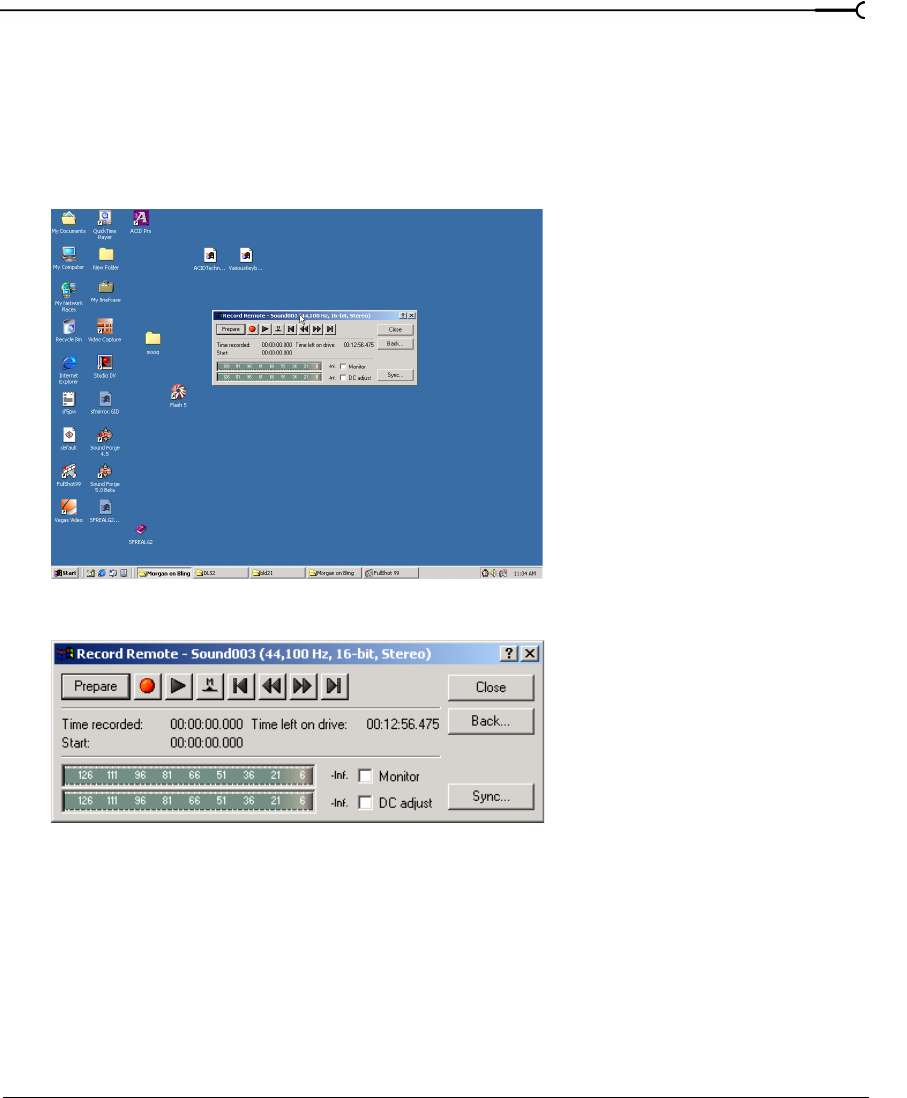Click Drop Marker button in enlarged dialog
The width and height of the screenshot is (907, 1098).
(209, 686)
